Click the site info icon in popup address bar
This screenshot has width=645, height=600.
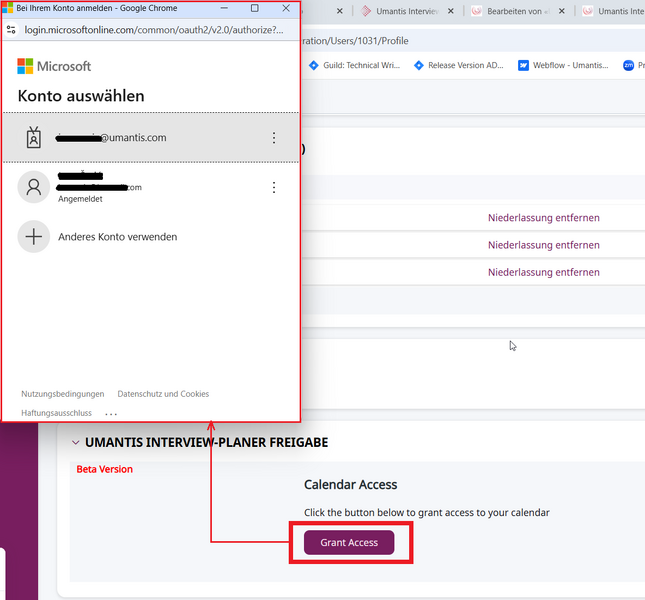[x=11, y=30]
